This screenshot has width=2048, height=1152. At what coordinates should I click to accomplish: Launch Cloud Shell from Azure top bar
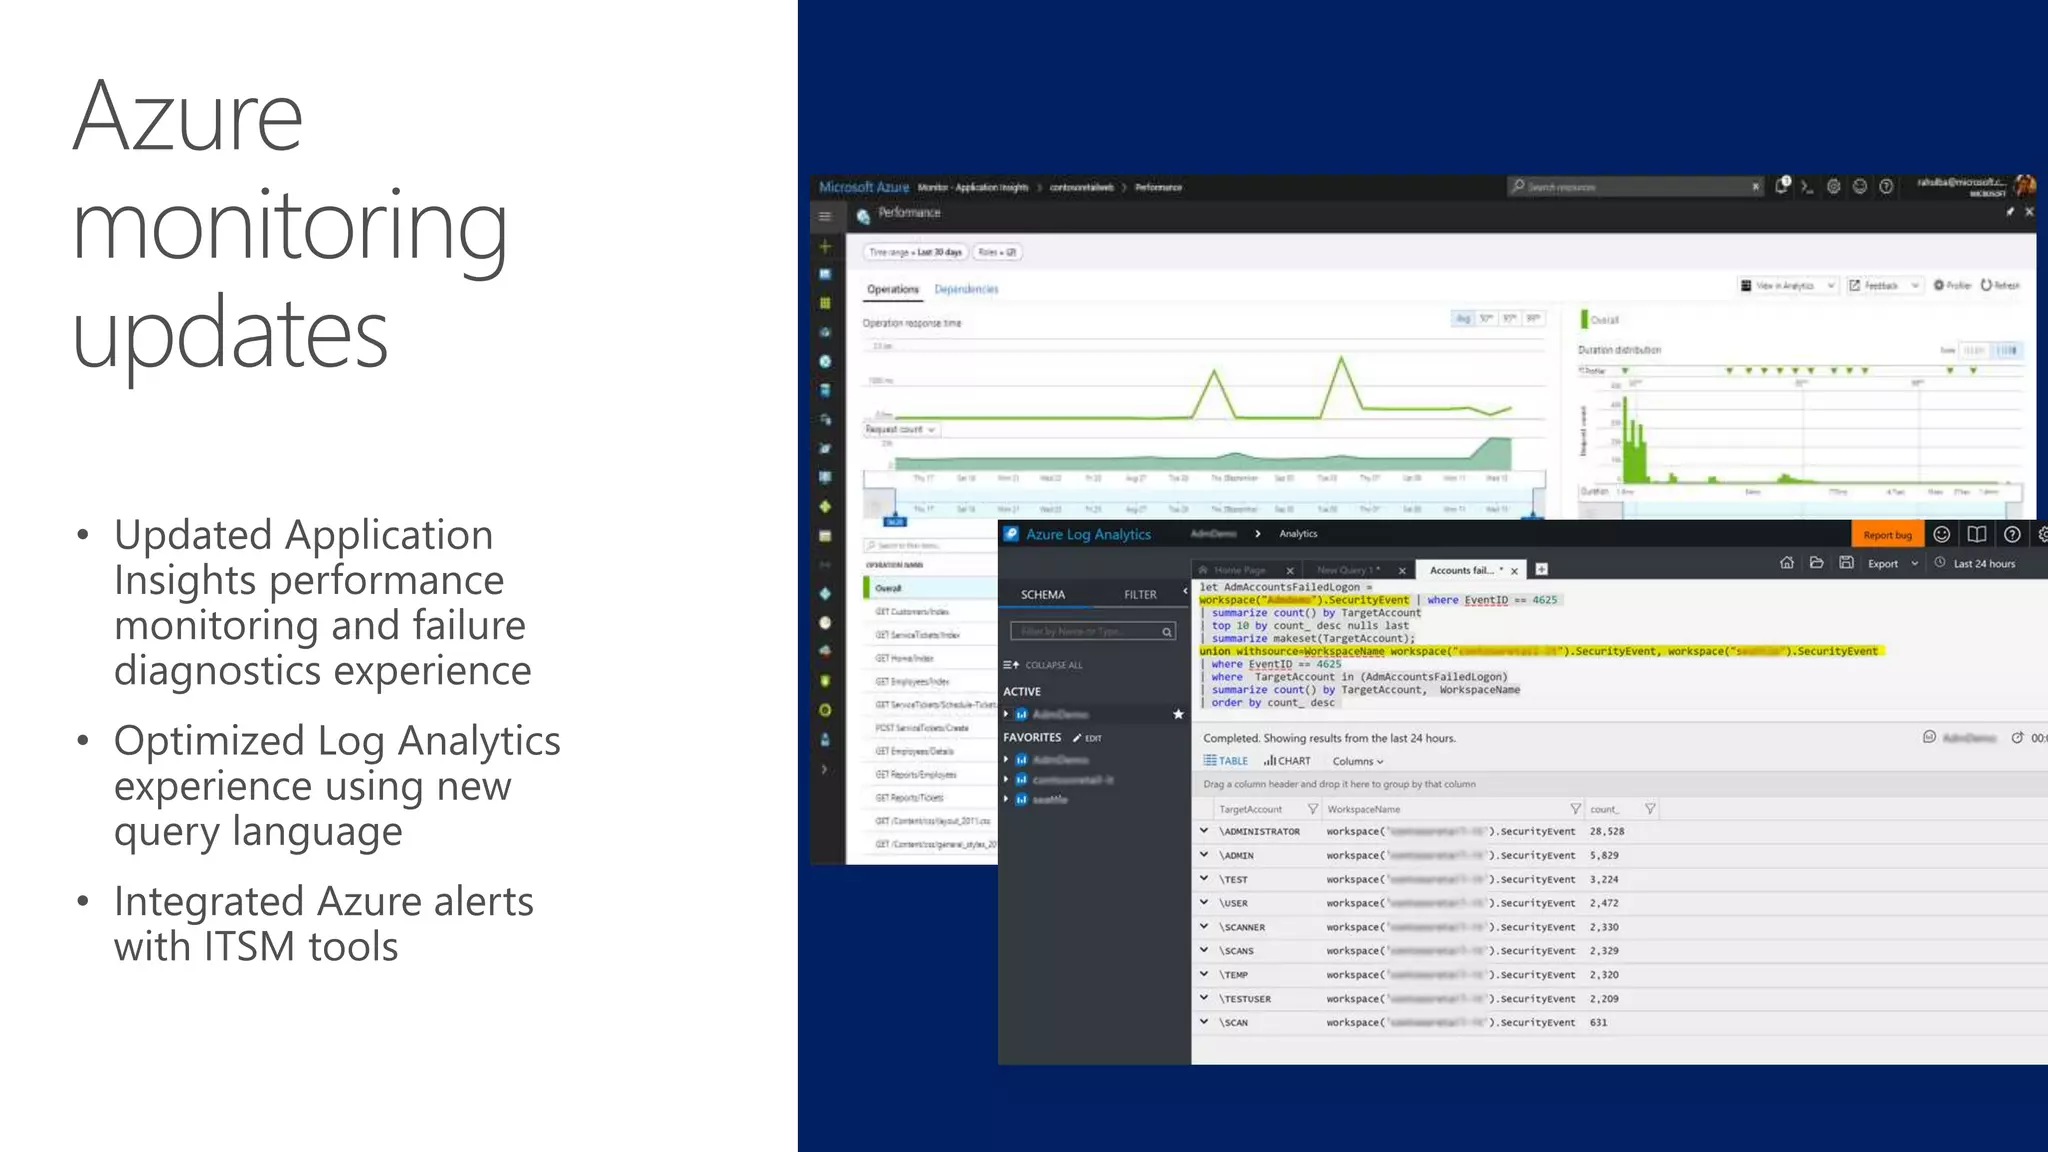click(x=1807, y=186)
